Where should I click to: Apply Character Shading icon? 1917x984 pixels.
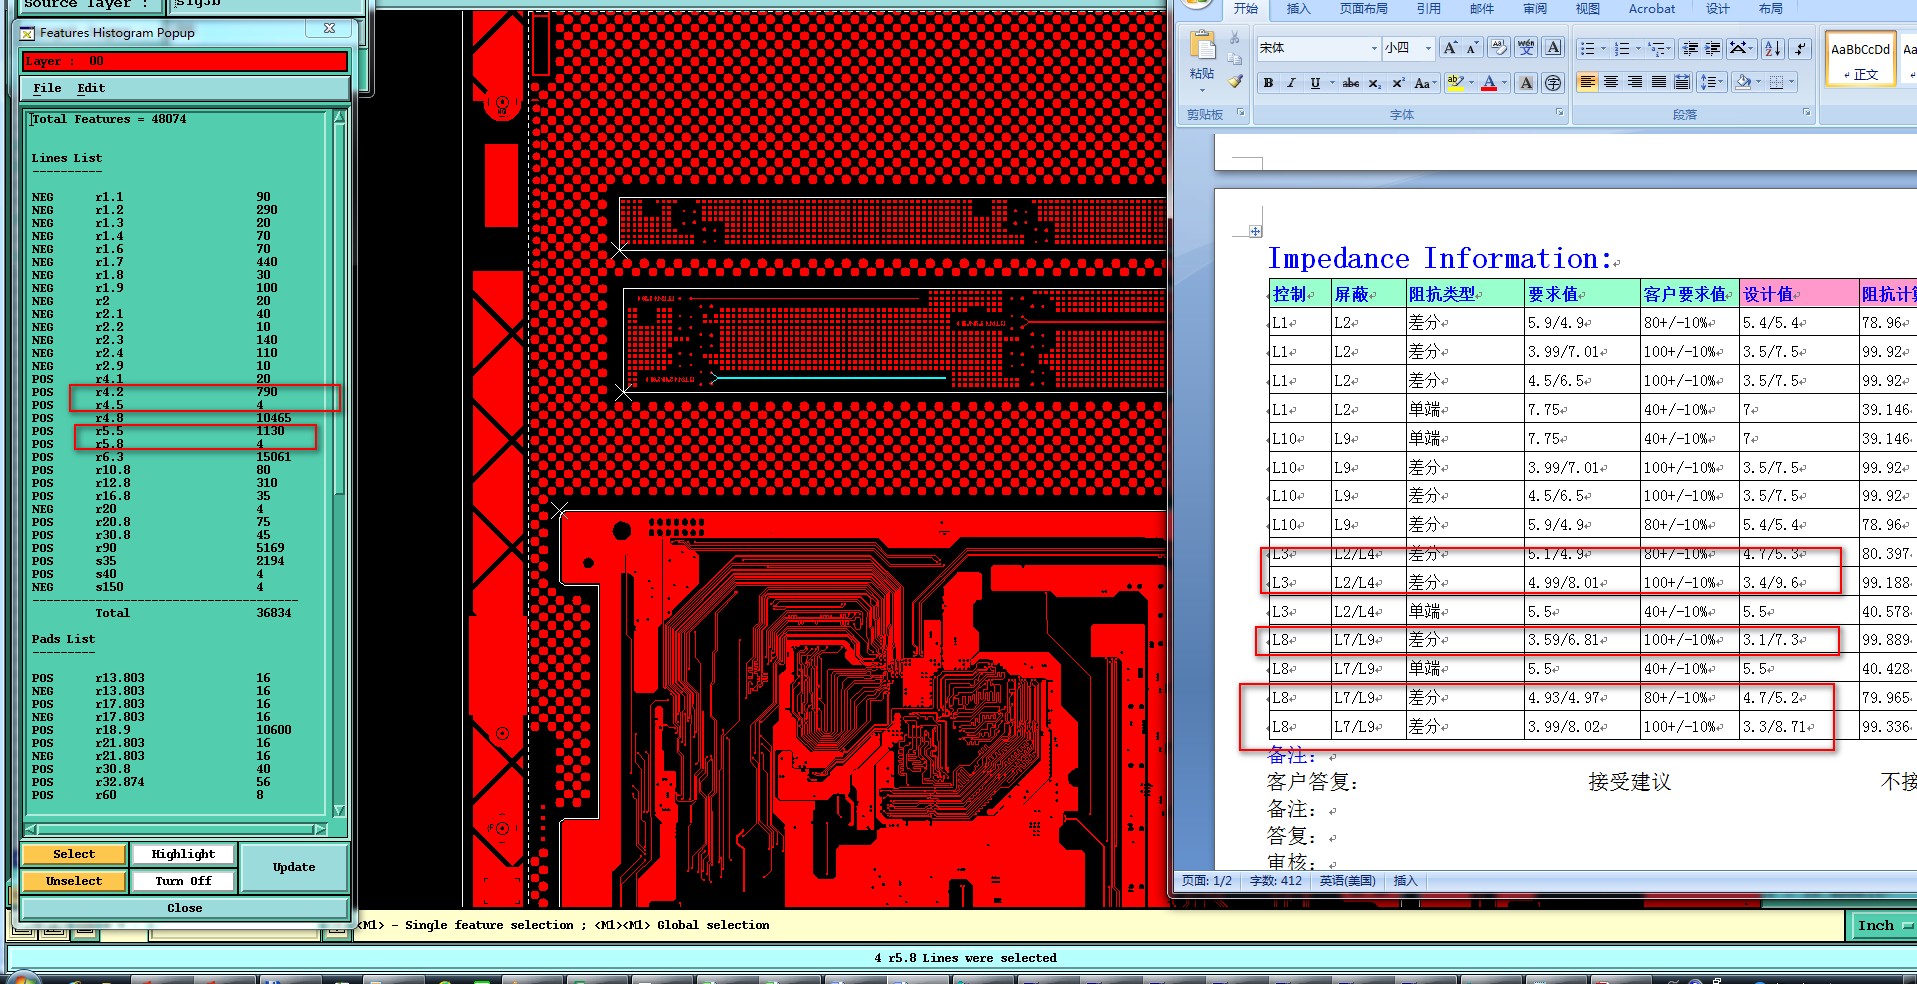pyautogui.click(x=1526, y=83)
